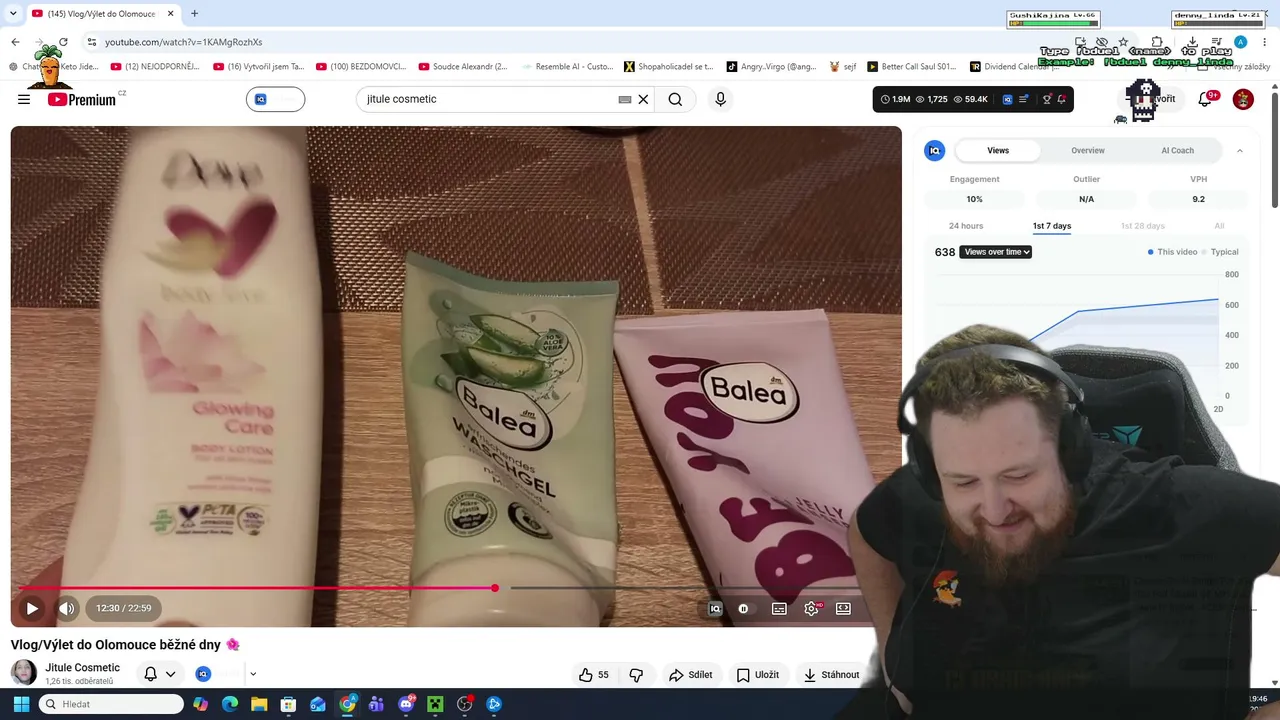The height and width of the screenshot is (720, 1280).
Task: Collapse the vidIQ panel with chevron
Action: coord(1240,150)
